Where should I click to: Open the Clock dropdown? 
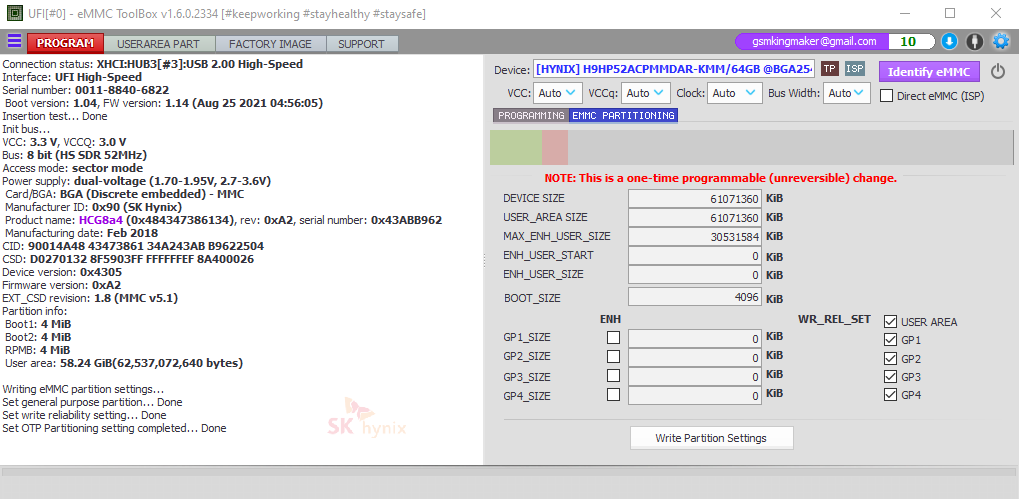click(734, 93)
